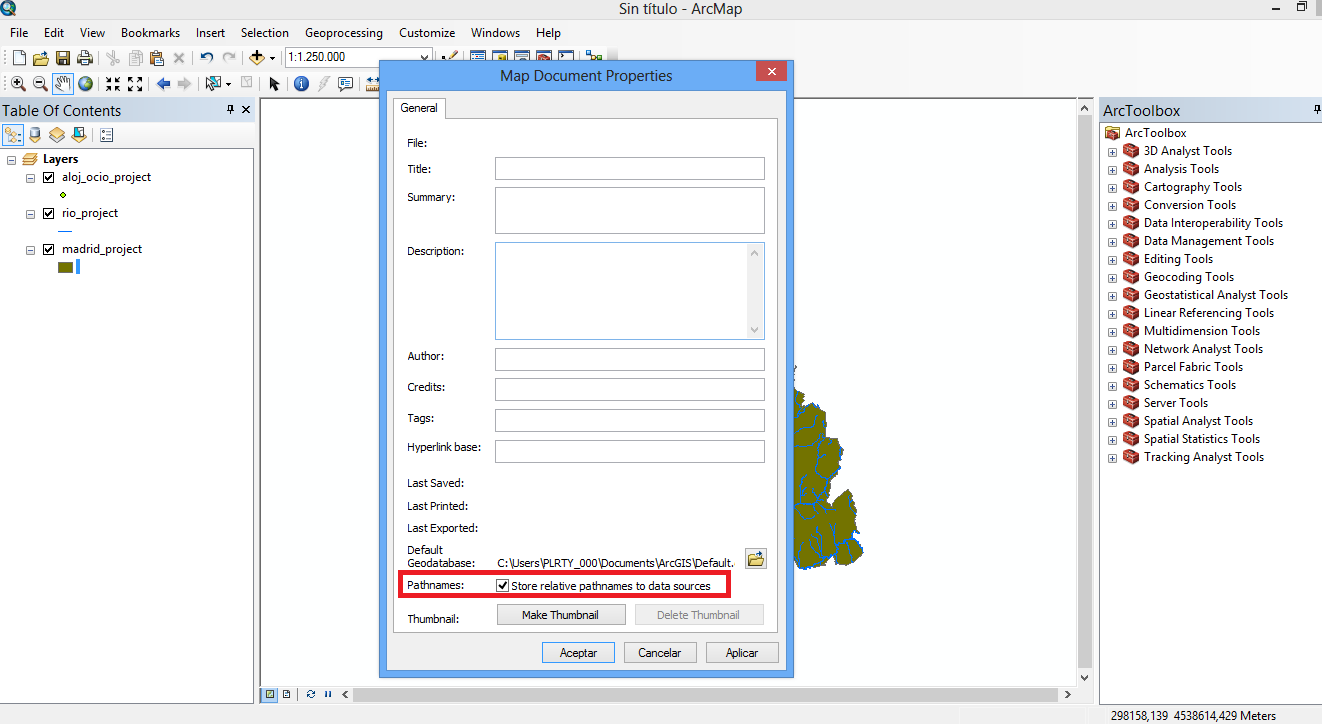Screen dimensions: 1322x724
Task: Click the Aceptar button
Action: click(578, 652)
